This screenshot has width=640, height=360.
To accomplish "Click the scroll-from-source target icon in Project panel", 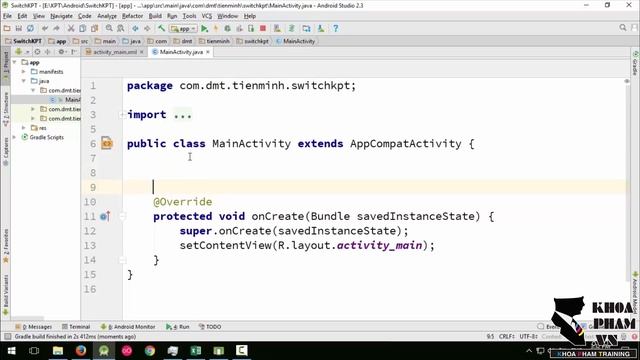I will [x=38, y=52].
